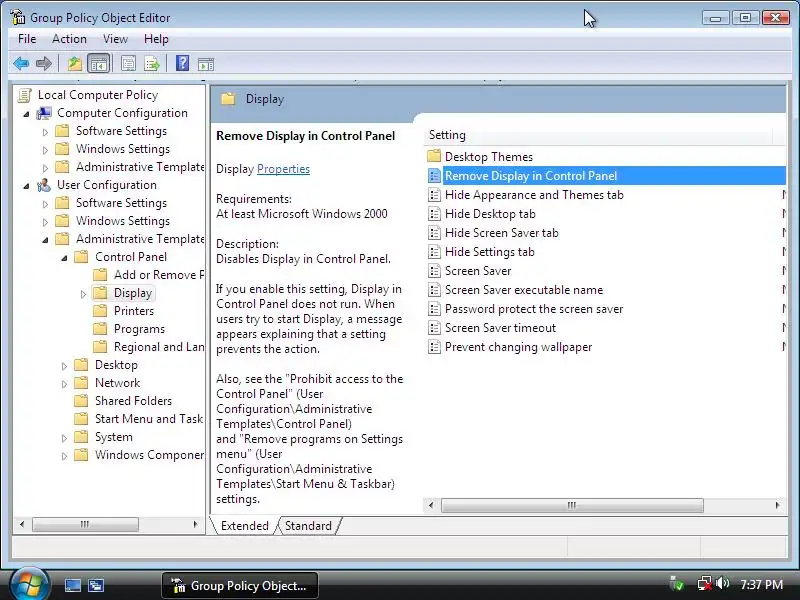Expand the Windows Components tree node
The width and height of the screenshot is (800, 600).
point(64,456)
